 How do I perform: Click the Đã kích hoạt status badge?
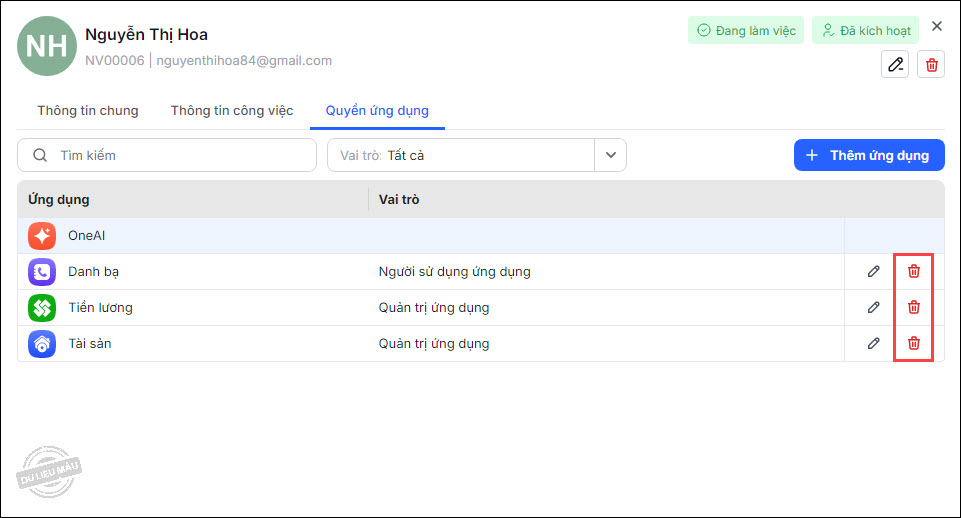coord(865,30)
